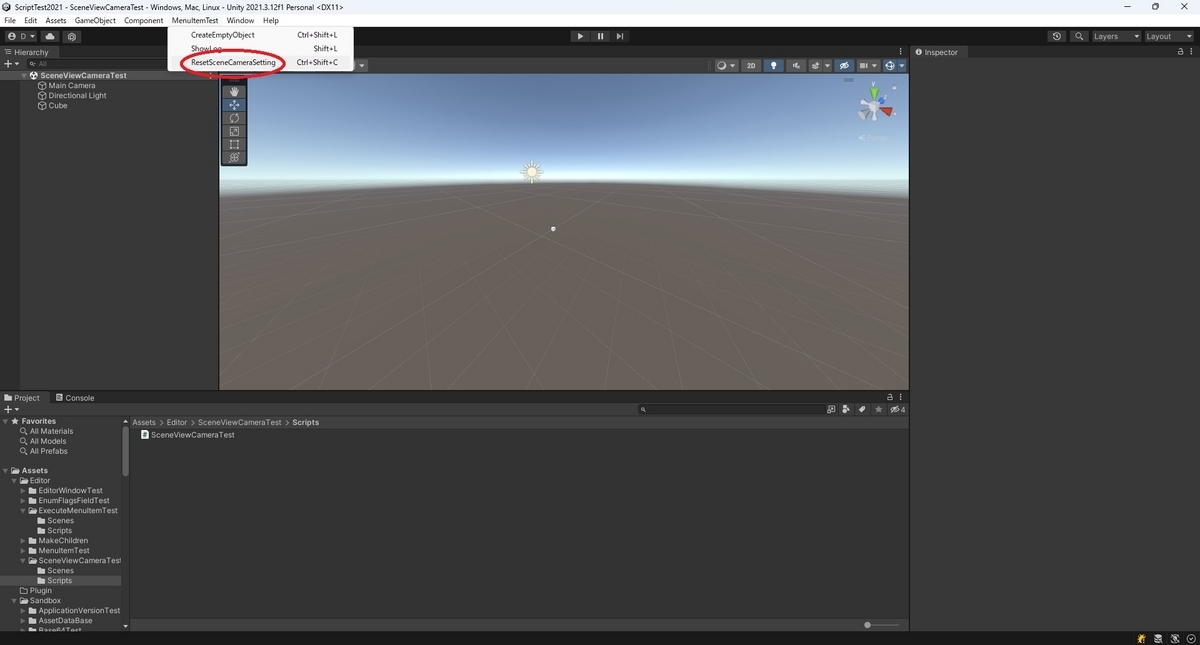Screen dimensions: 1200x645
Task: Click the global search magnifier icon
Action: [1079, 36]
